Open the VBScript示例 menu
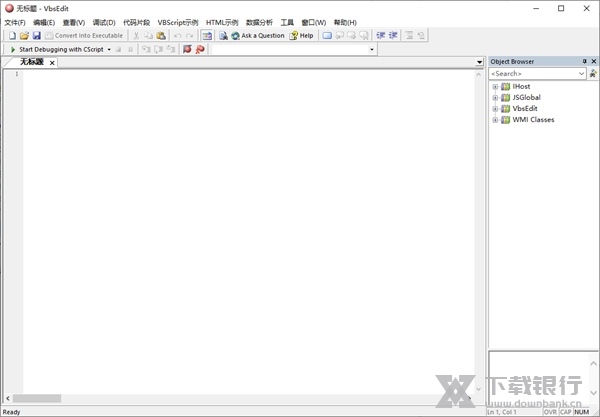This screenshot has width=600, height=417. pyautogui.click(x=177, y=22)
